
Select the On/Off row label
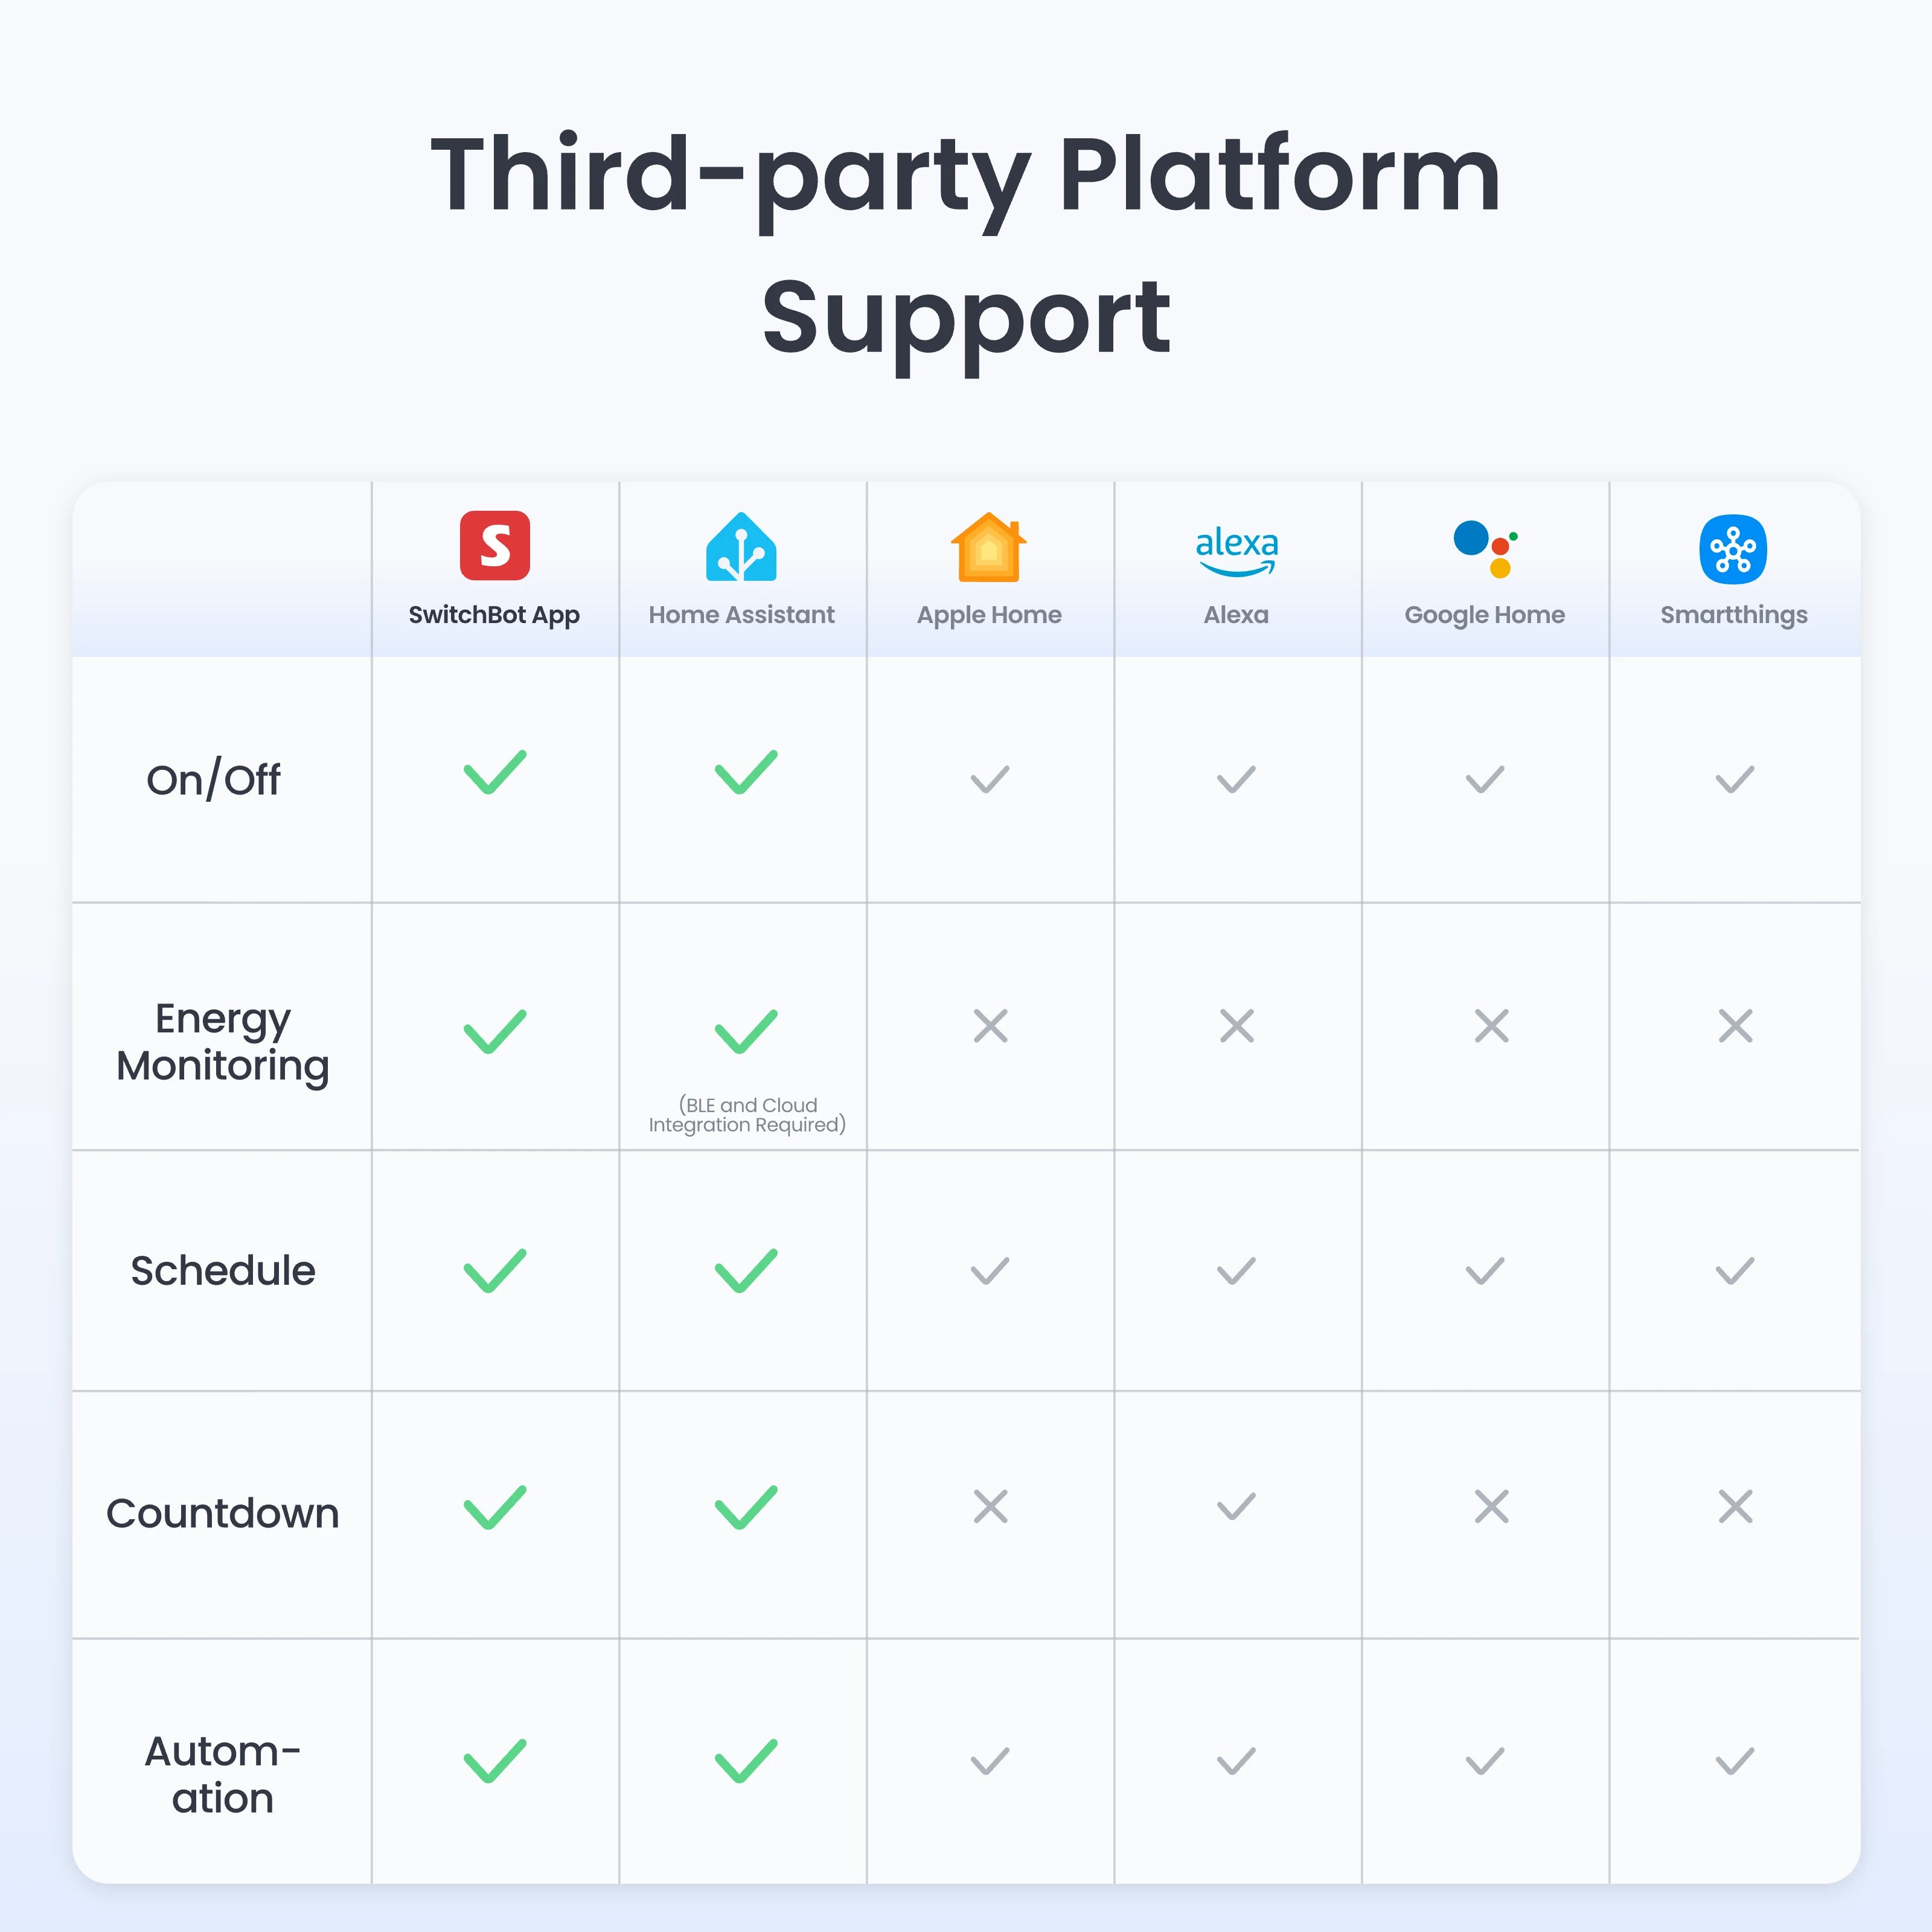[x=213, y=780]
